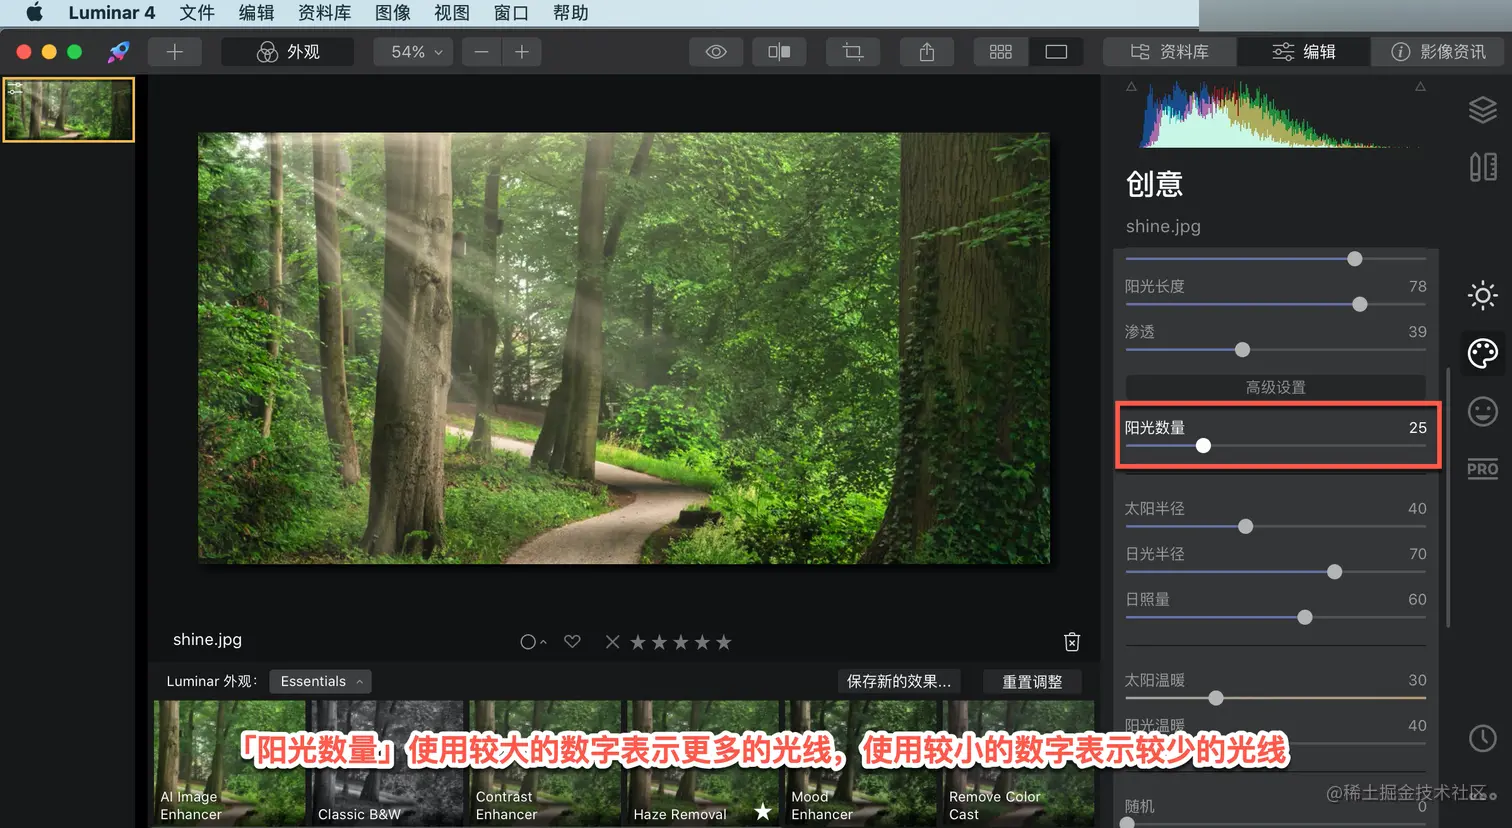The height and width of the screenshot is (828, 1512).
Task: Open the Luminar 4 application menu
Action: pyautogui.click(x=111, y=13)
